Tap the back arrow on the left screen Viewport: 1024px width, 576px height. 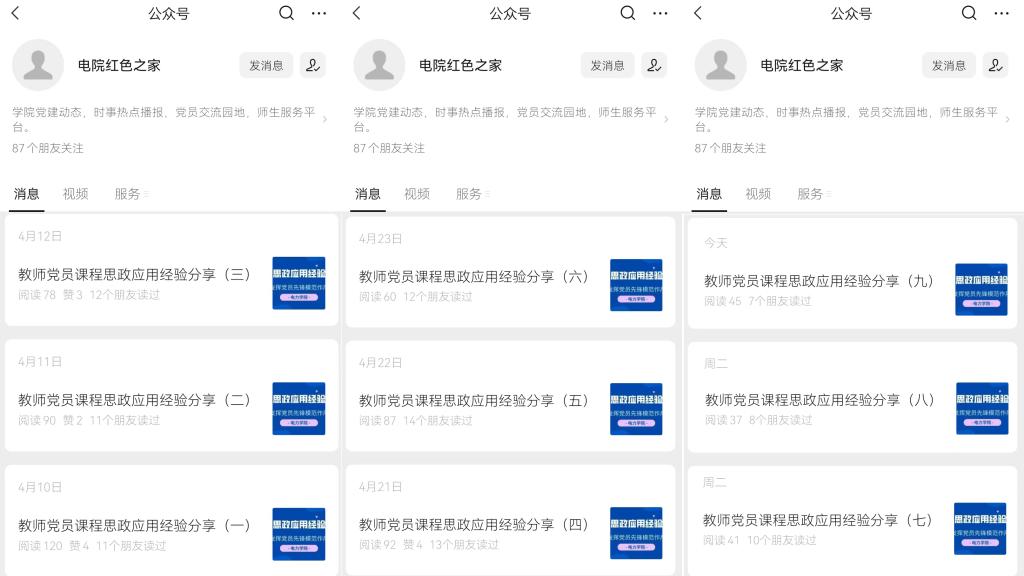click(15, 13)
